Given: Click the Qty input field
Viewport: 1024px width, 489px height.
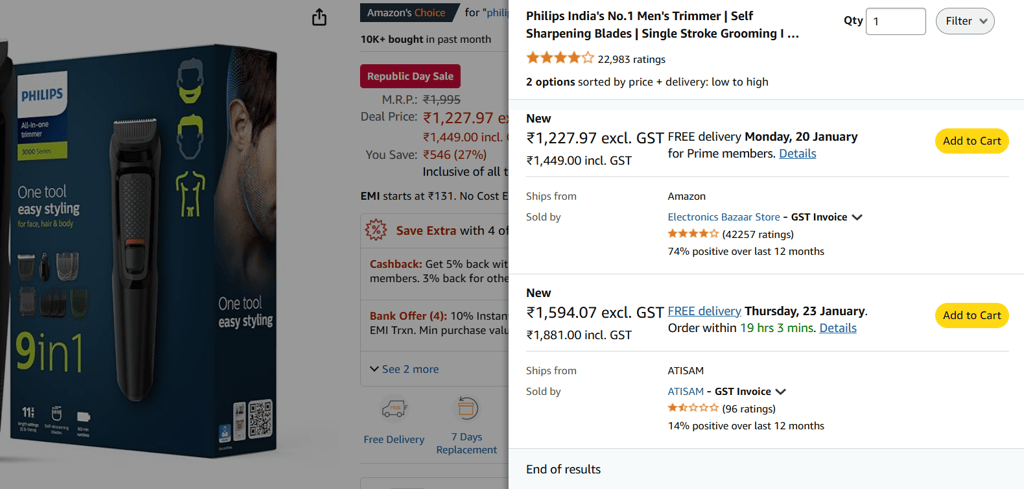Looking at the screenshot, I should 895,21.
